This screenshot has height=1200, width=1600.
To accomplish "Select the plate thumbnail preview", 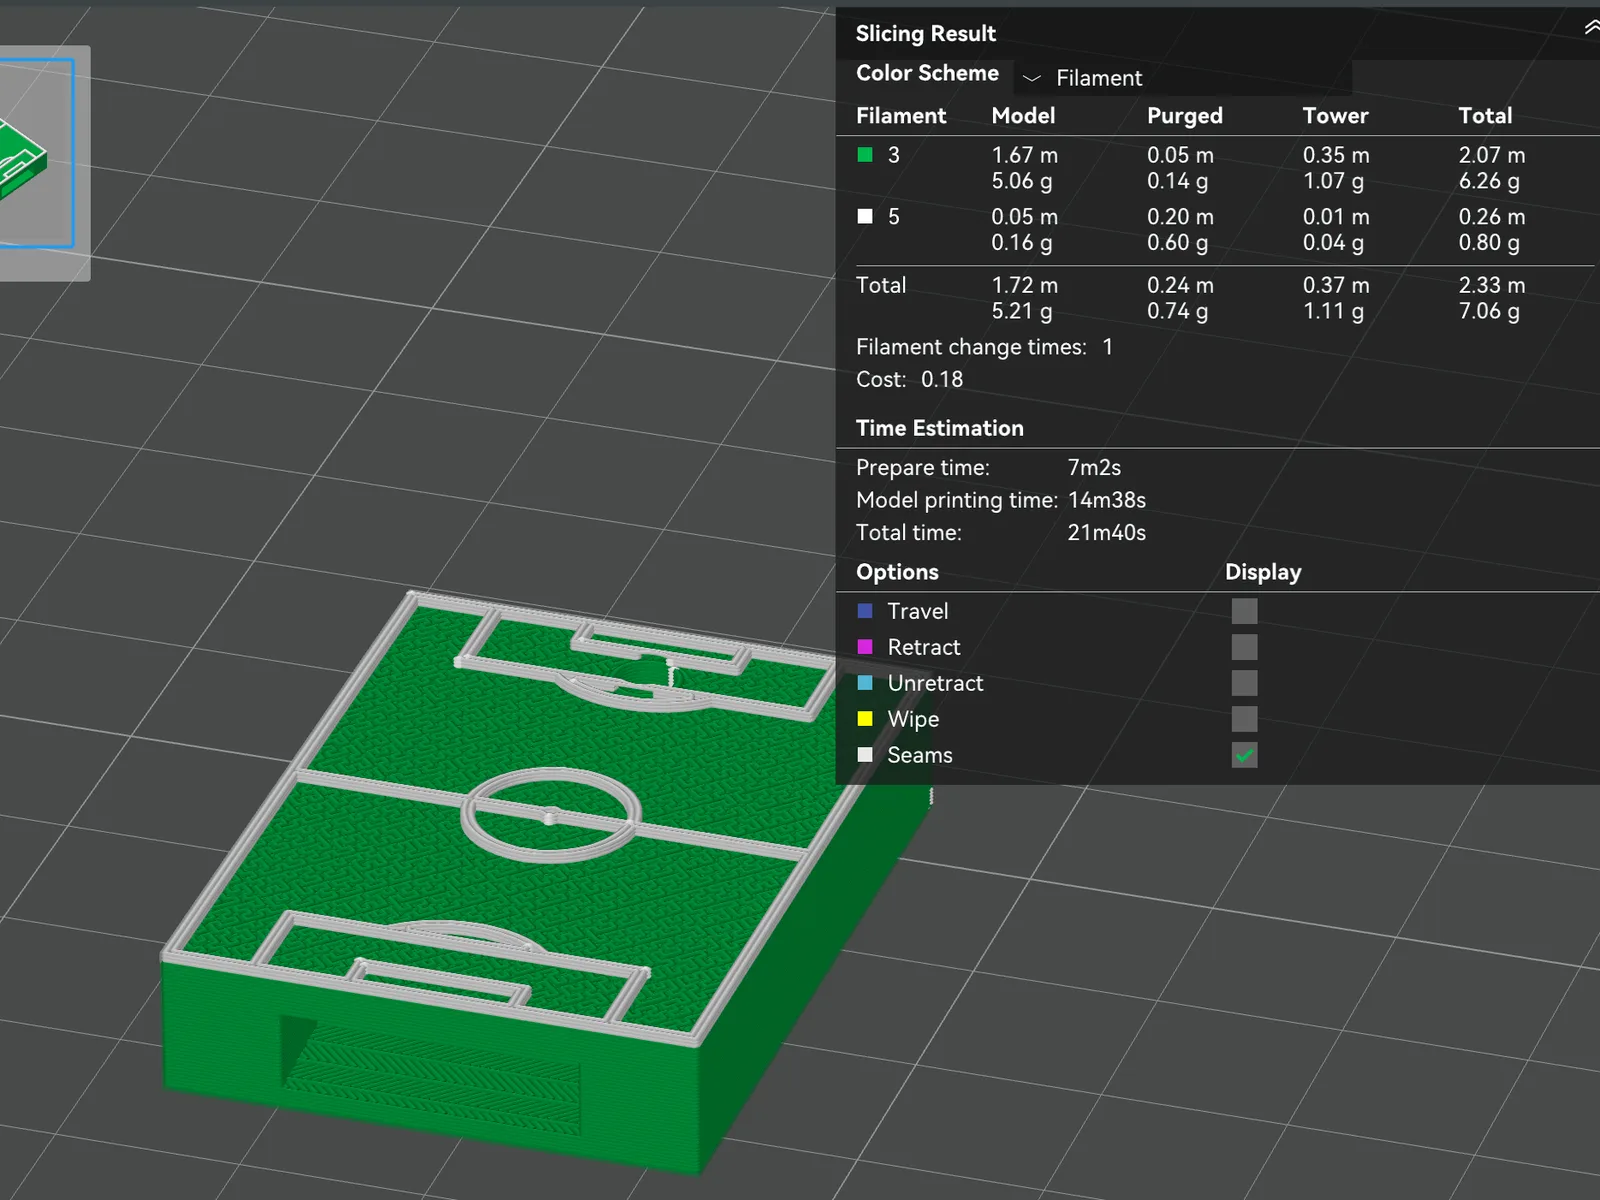I will click(37, 153).
